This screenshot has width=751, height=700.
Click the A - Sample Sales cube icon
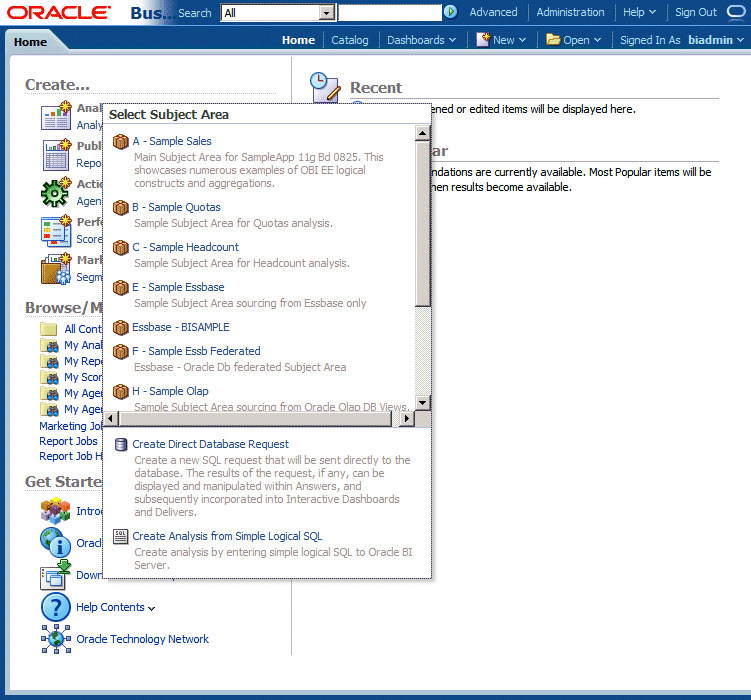click(x=121, y=142)
